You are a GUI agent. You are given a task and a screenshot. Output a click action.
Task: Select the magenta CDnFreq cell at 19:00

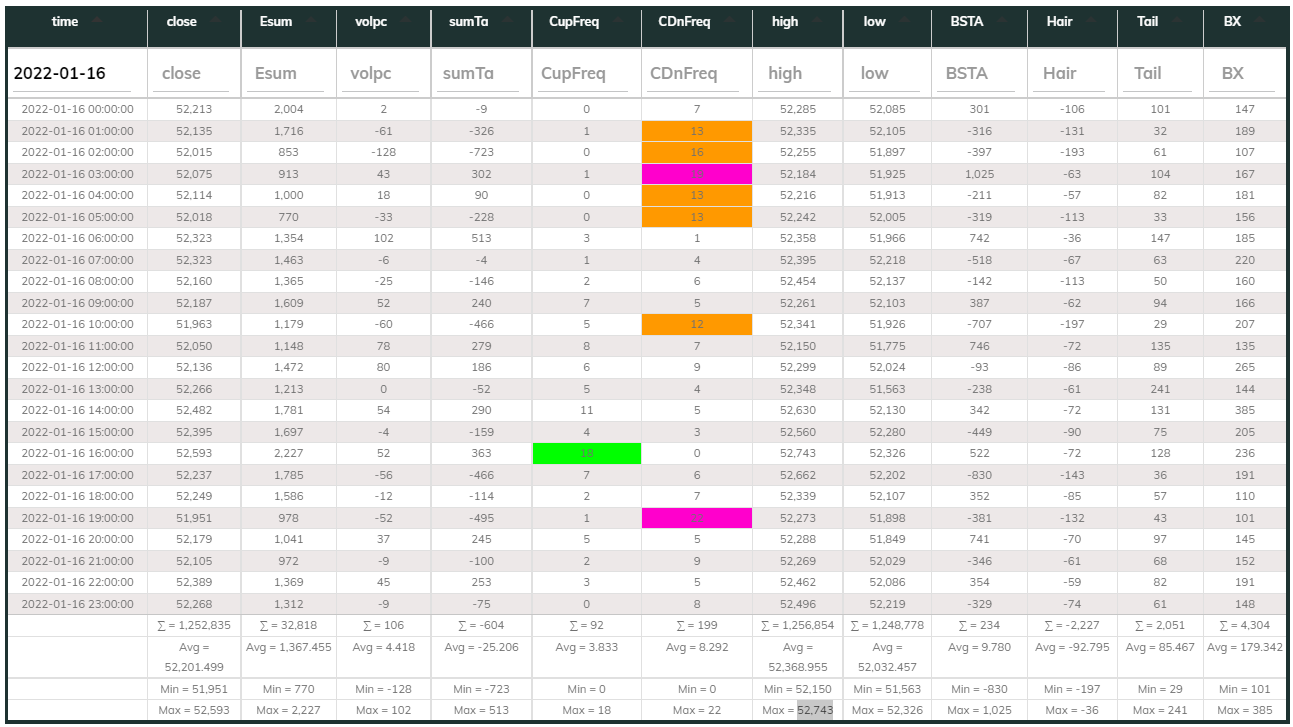(x=697, y=517)
